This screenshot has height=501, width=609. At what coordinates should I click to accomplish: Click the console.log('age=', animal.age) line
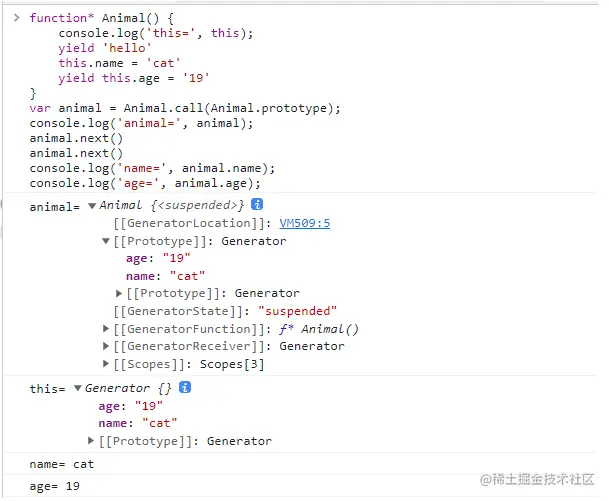145,183
